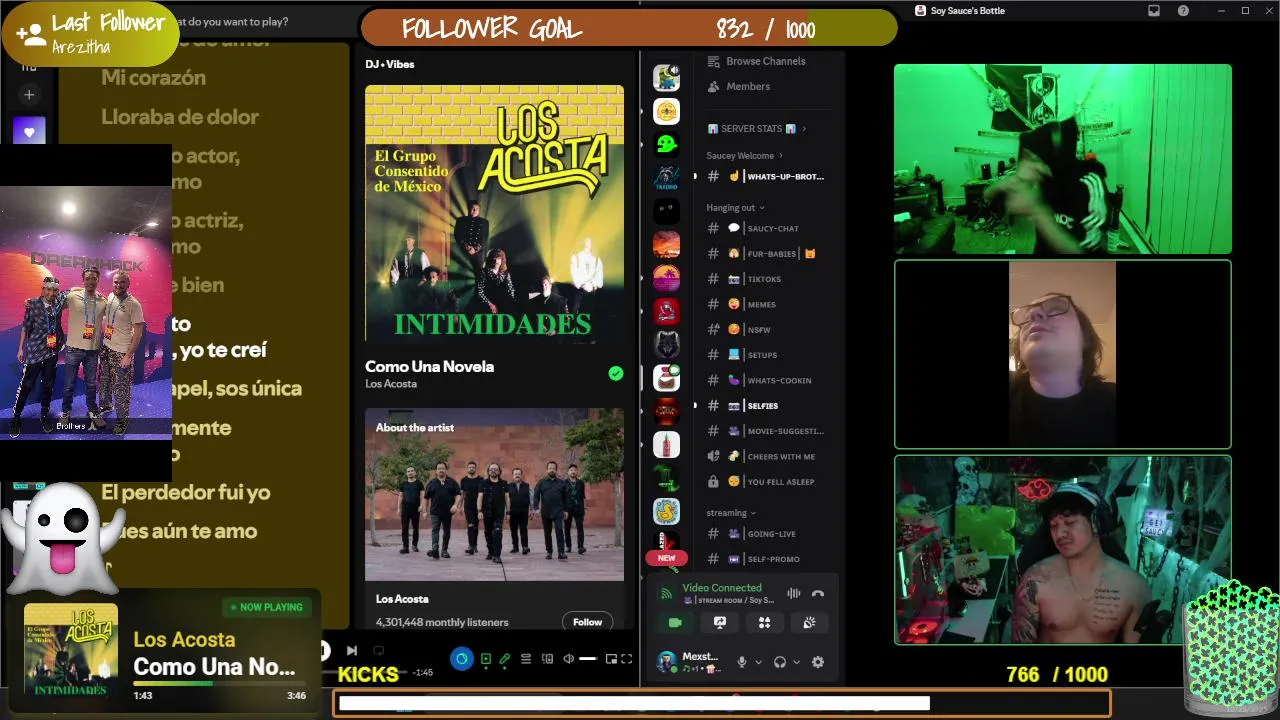This screenshot has width=1280, height=720.
Task: Expand the SERVER STATS category
Action: coord(757,129)
